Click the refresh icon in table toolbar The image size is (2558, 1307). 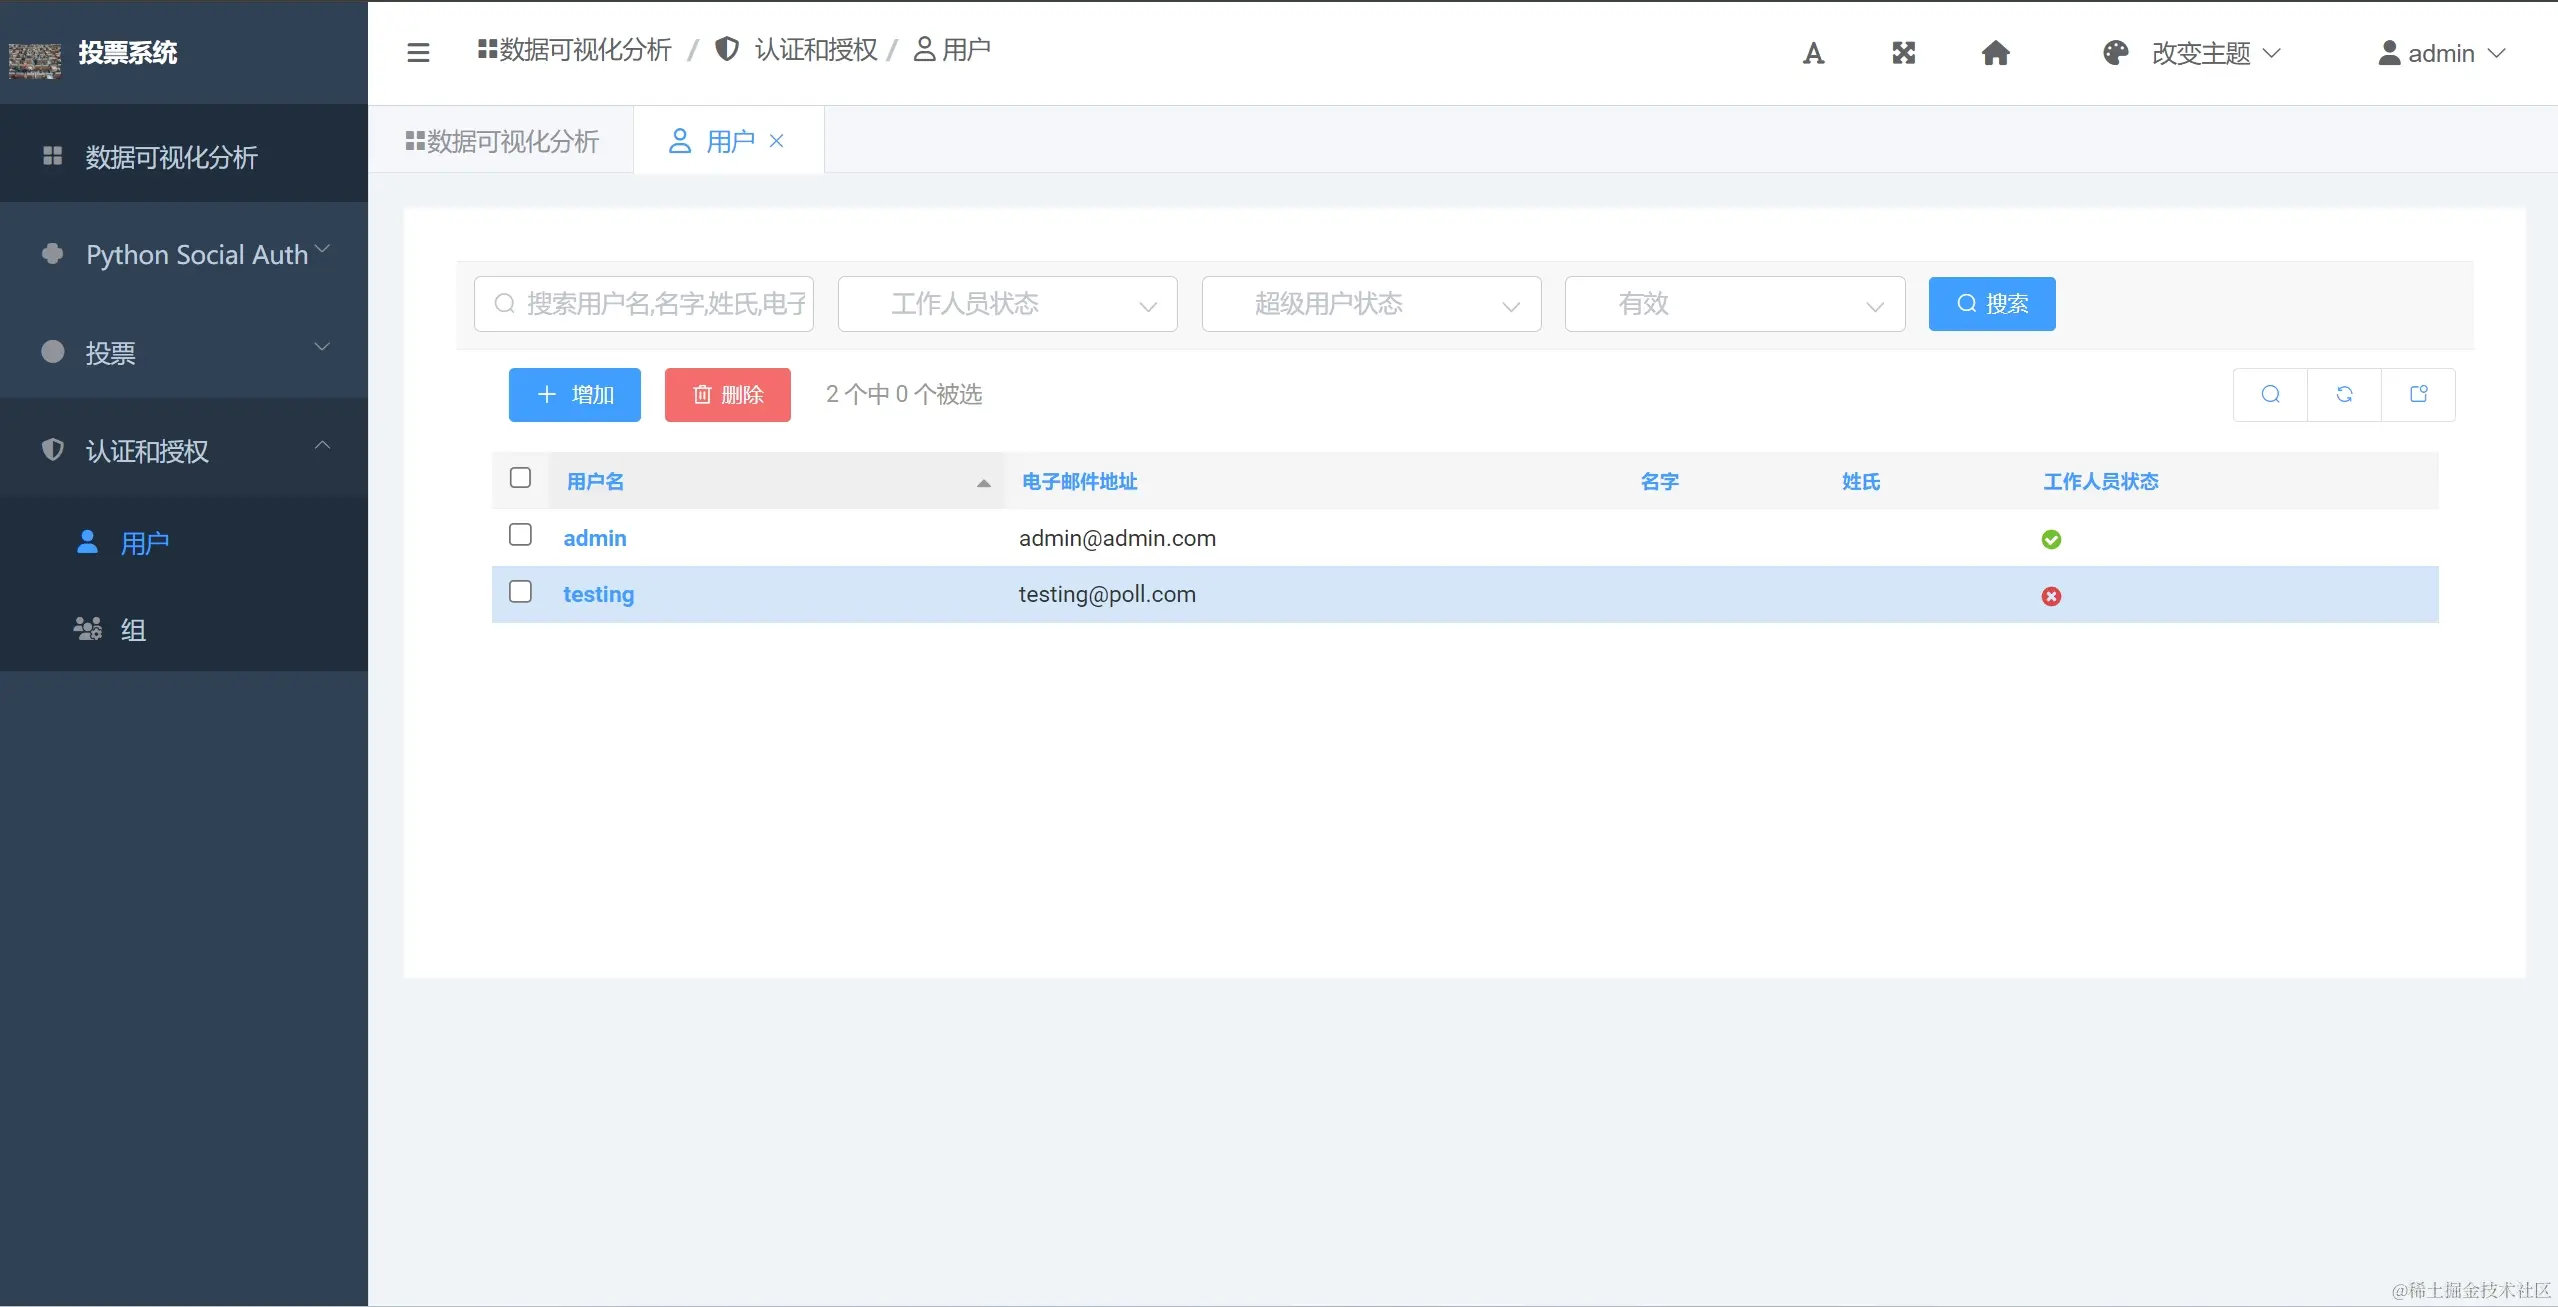(x=2344, y=394)
